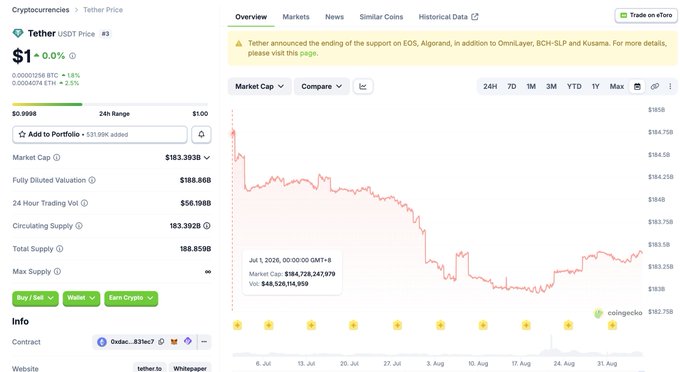Screen dimensions: 680x372
Task: Switch to line chart type icon
Action: [x=363, y=86]
